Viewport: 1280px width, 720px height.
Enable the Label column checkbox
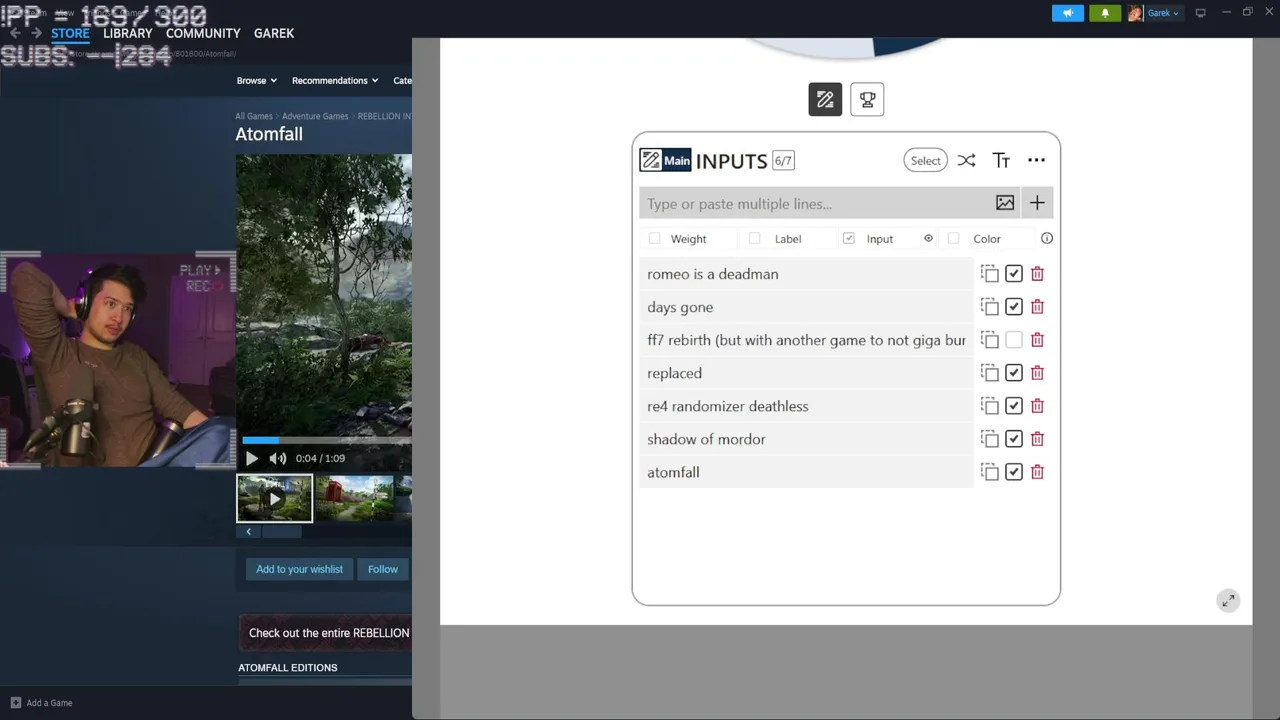click(x=754, y=238)
